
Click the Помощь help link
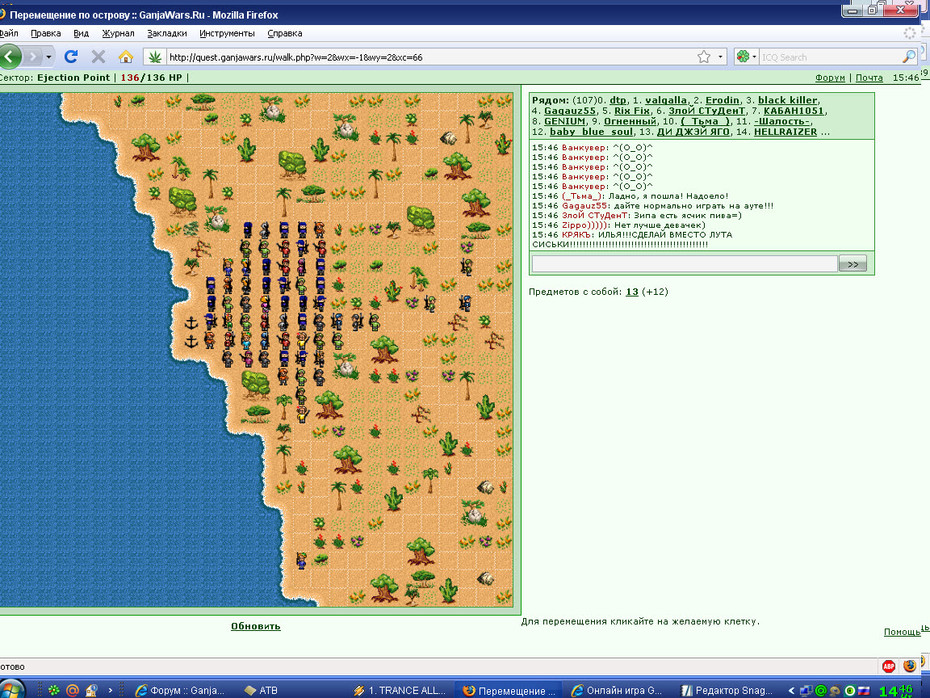(x=902, y=632)
